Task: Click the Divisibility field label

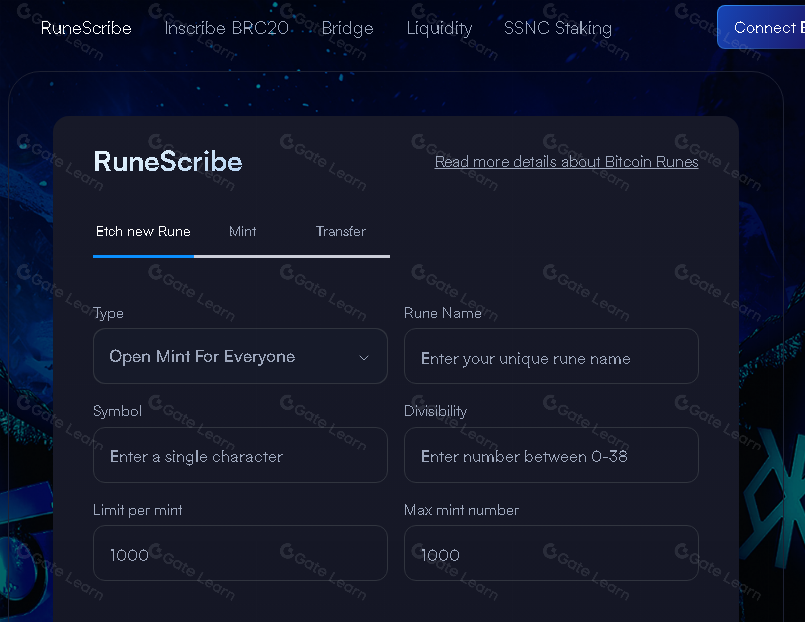Action: 435,411
